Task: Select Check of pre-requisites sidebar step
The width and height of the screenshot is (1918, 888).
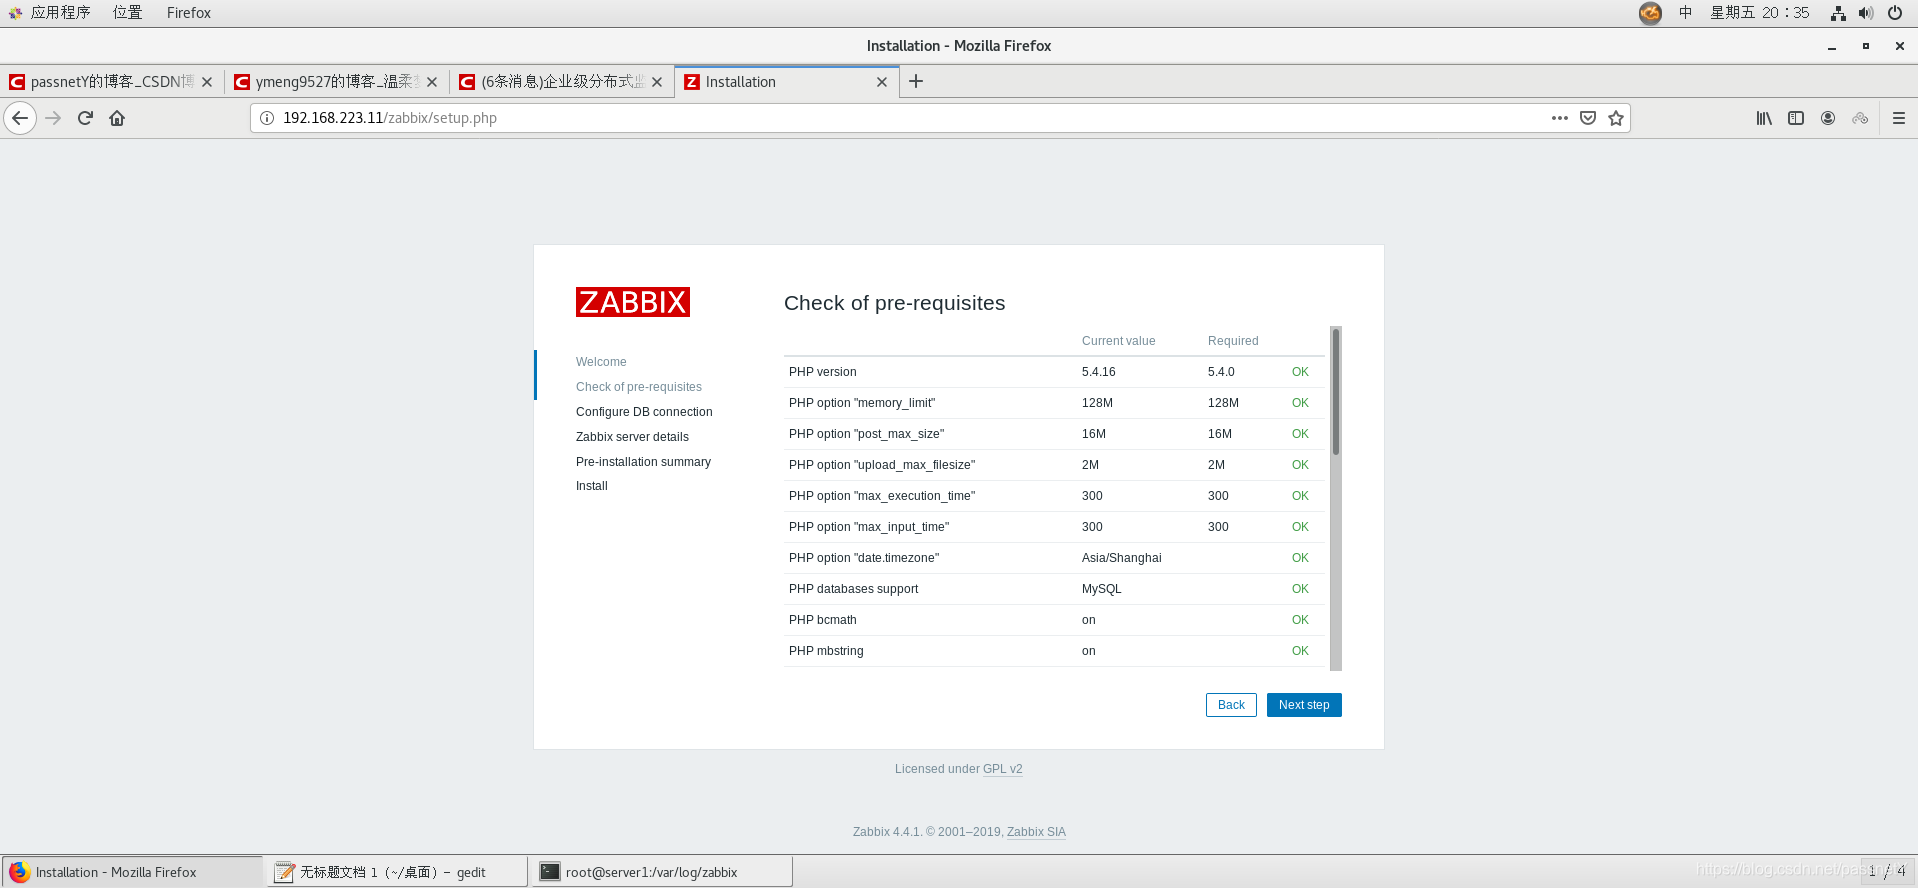Action: pos(639,387)
